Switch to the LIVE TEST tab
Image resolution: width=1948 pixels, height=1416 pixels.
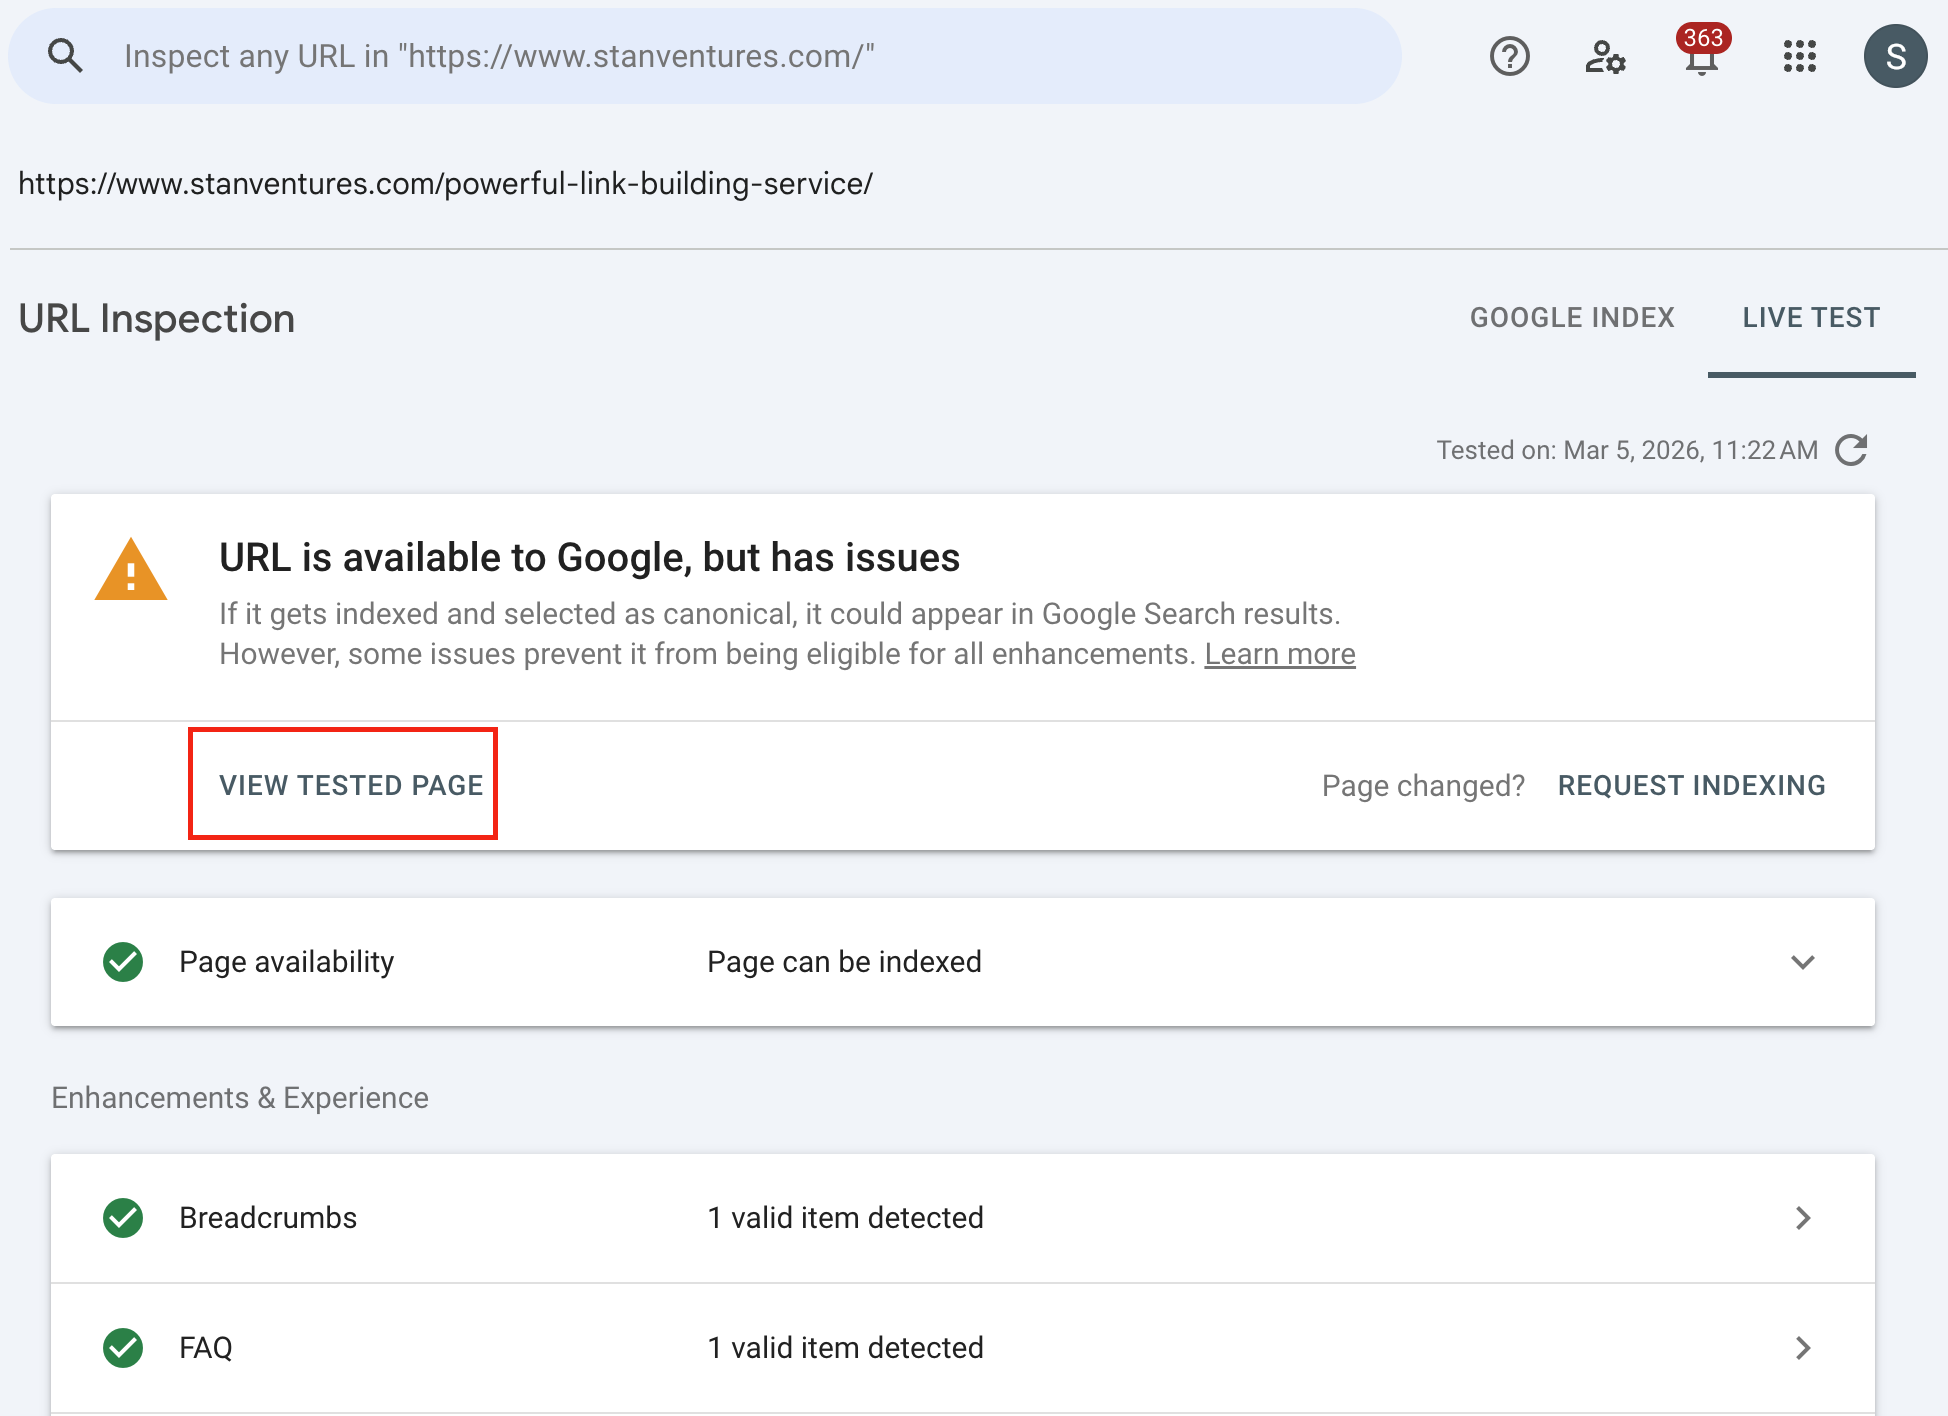click(x=1811, y=317)
